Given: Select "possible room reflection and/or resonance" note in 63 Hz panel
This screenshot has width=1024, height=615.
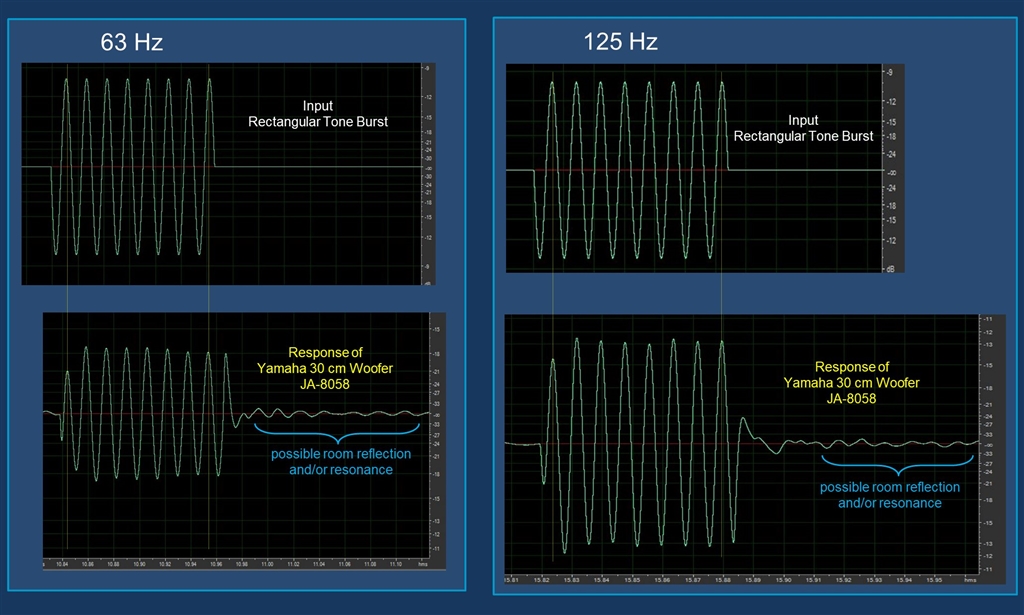Looking at the screenshot, I should [341, 462].
